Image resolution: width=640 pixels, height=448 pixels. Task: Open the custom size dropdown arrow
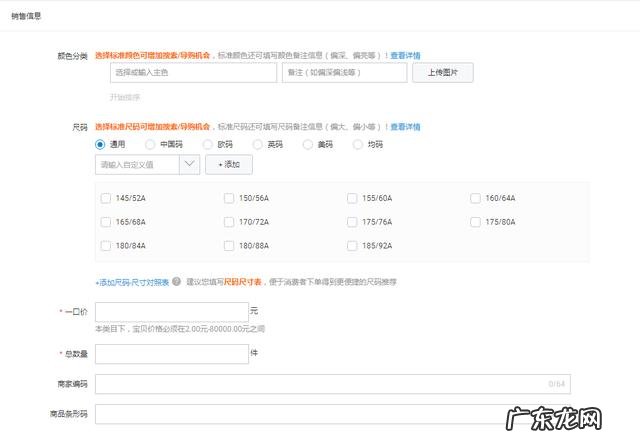tap(189, 164)
